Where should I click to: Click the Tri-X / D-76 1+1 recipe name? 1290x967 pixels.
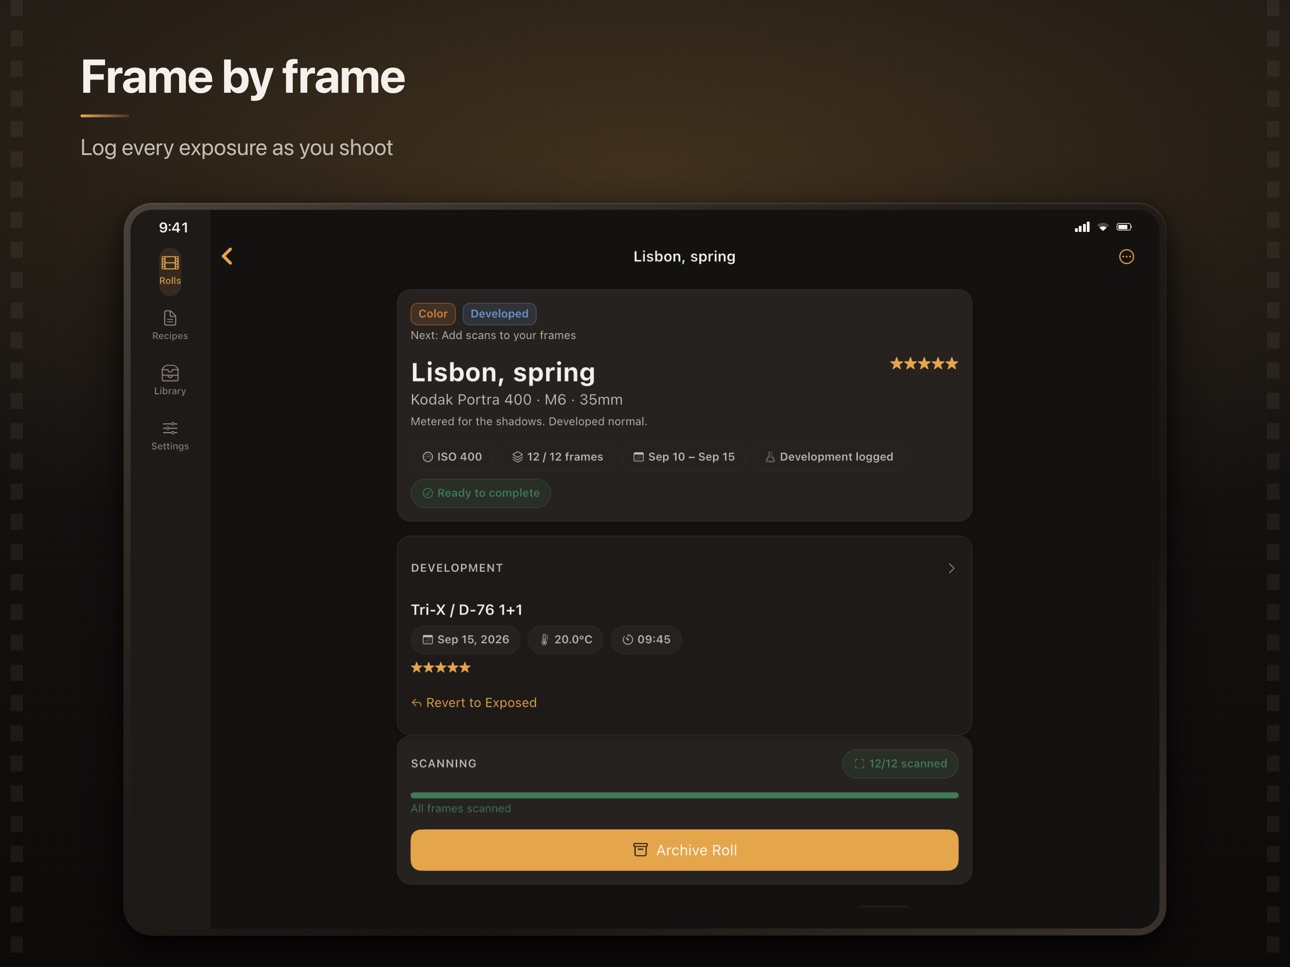coord(467,610)
